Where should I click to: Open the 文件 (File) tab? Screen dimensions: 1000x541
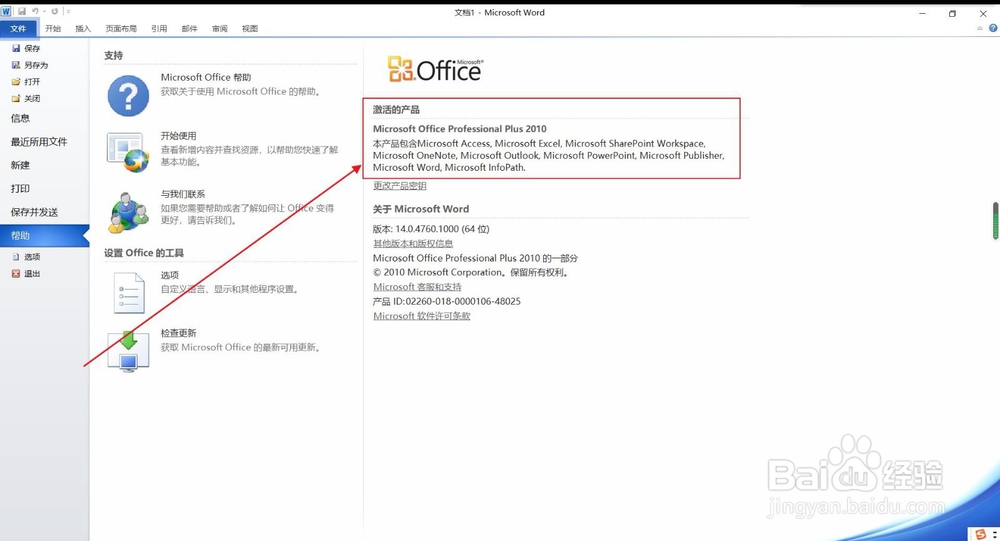(x=18, y=29)
